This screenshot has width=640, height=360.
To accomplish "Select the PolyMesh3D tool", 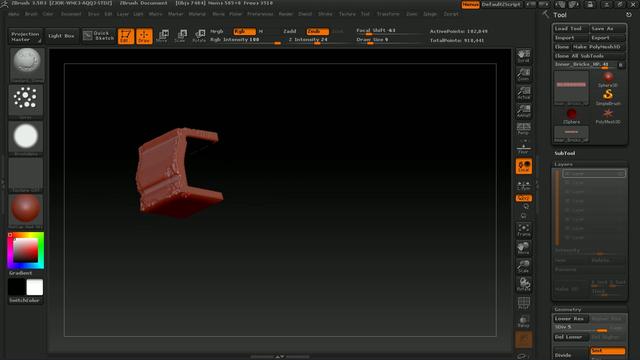I will [x=608, y=116].
